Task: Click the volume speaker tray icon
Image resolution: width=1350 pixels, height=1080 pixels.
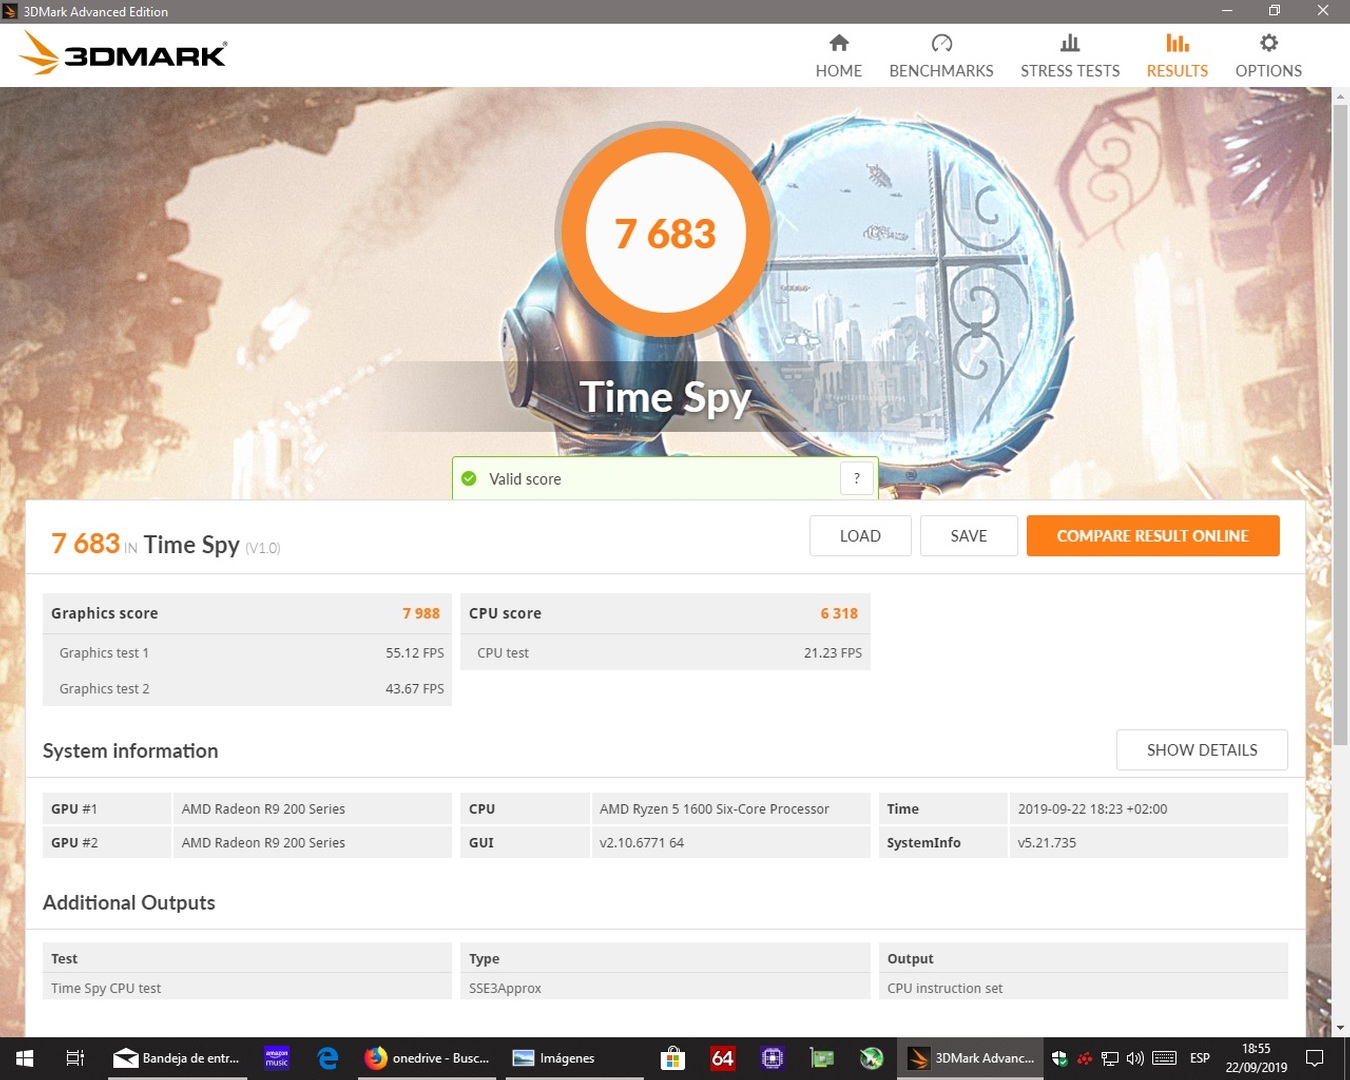Action: [x=1135, y=1058]
